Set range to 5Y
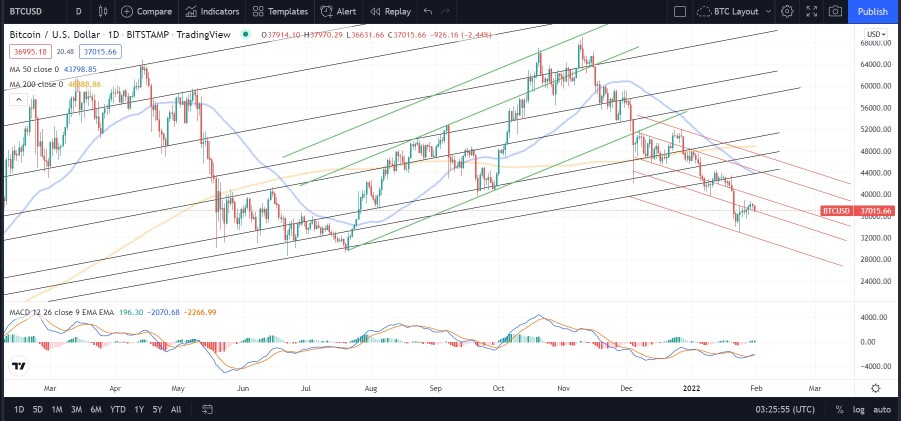 (x=157, y=410)
